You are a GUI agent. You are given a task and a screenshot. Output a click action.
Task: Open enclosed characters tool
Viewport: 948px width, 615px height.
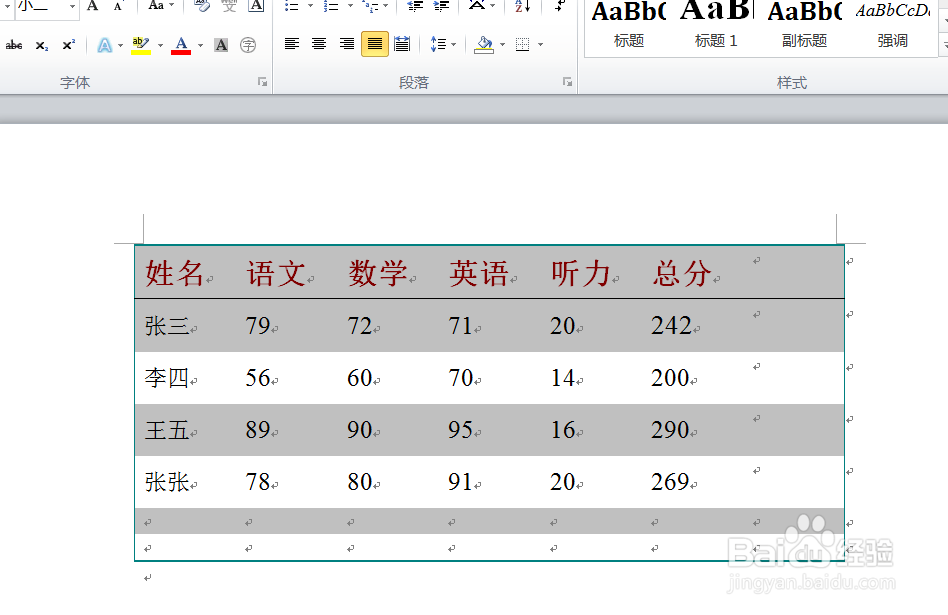(248, 45)
